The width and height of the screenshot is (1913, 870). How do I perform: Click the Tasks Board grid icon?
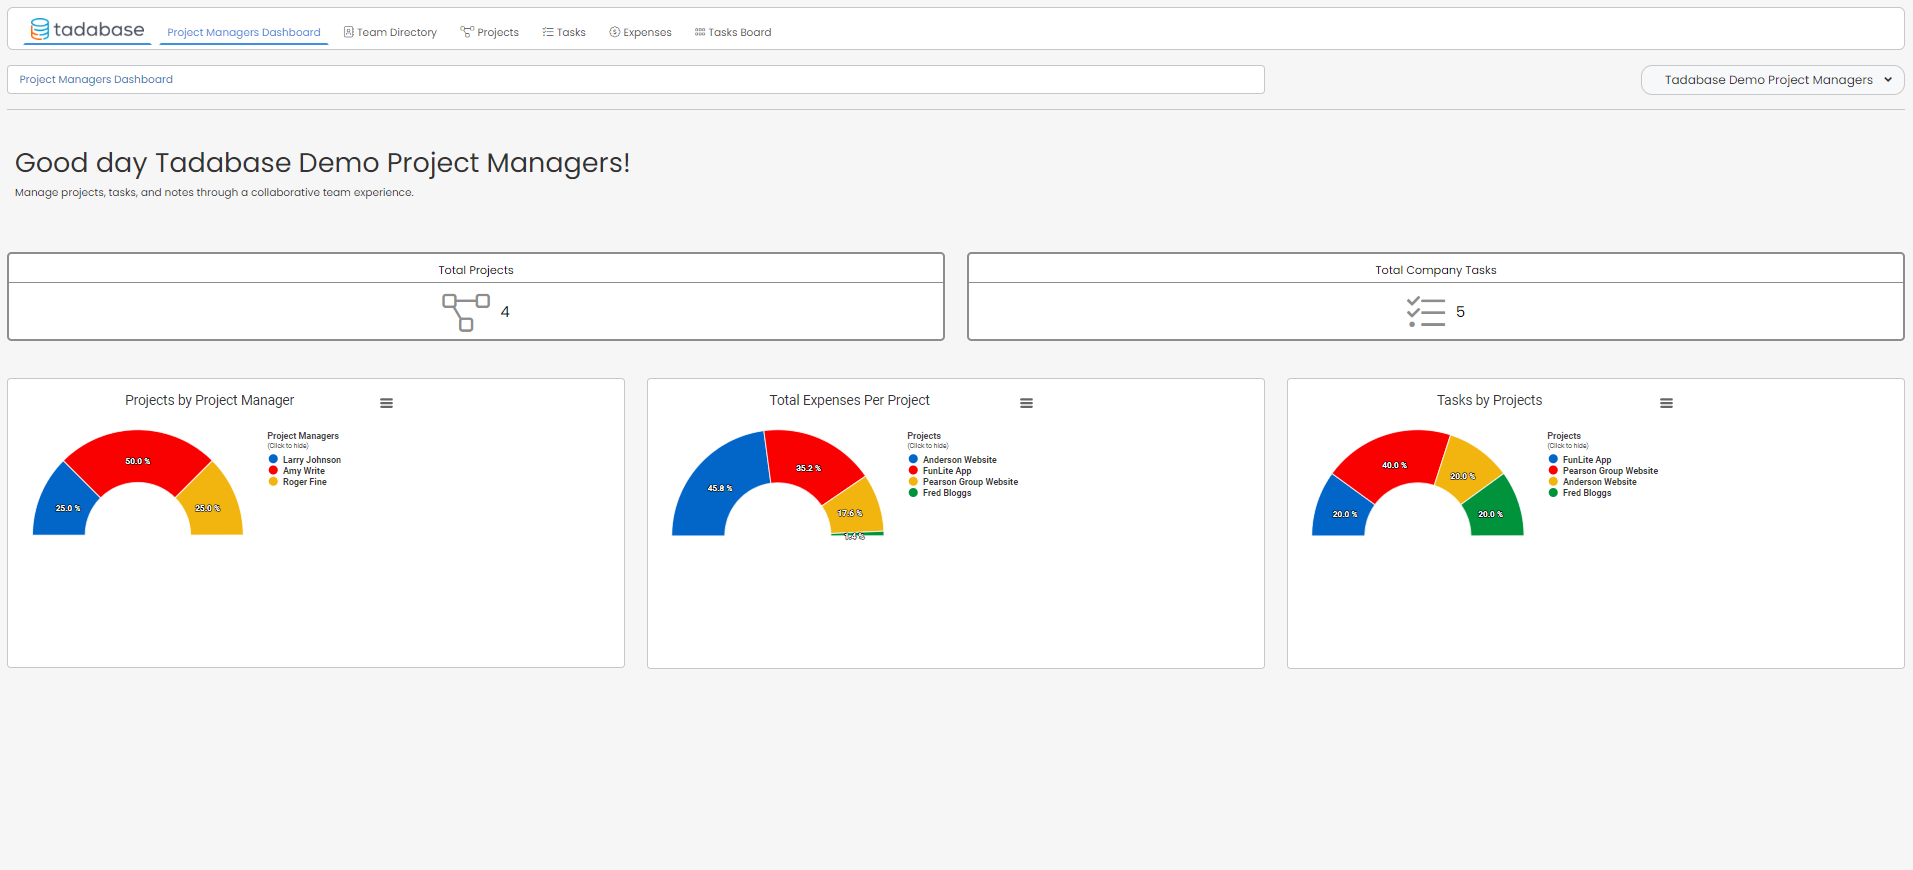tap(700, 32)
